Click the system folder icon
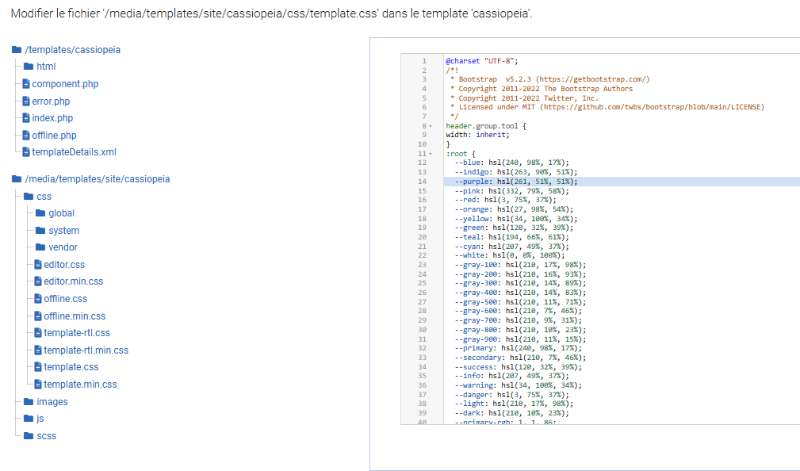This screenshot has height=471, width=800. click(x=40, y=231)
